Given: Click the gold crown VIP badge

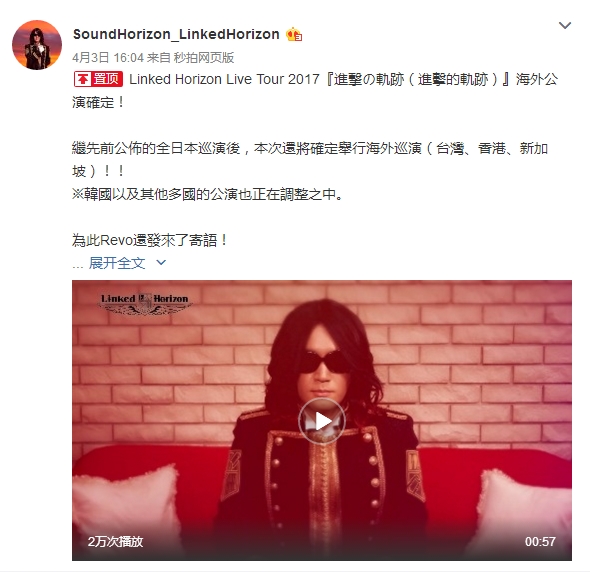Looking at the screenshot, I should pyautogui.click(x=294, y=35).
